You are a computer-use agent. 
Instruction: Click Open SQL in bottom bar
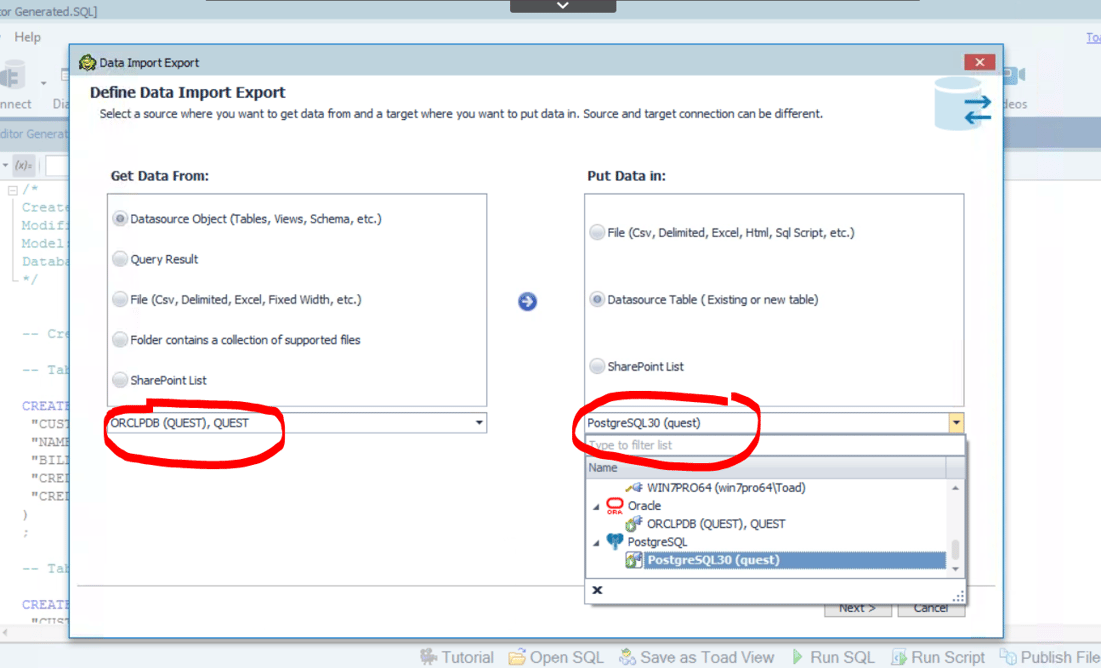coord(556,657)
